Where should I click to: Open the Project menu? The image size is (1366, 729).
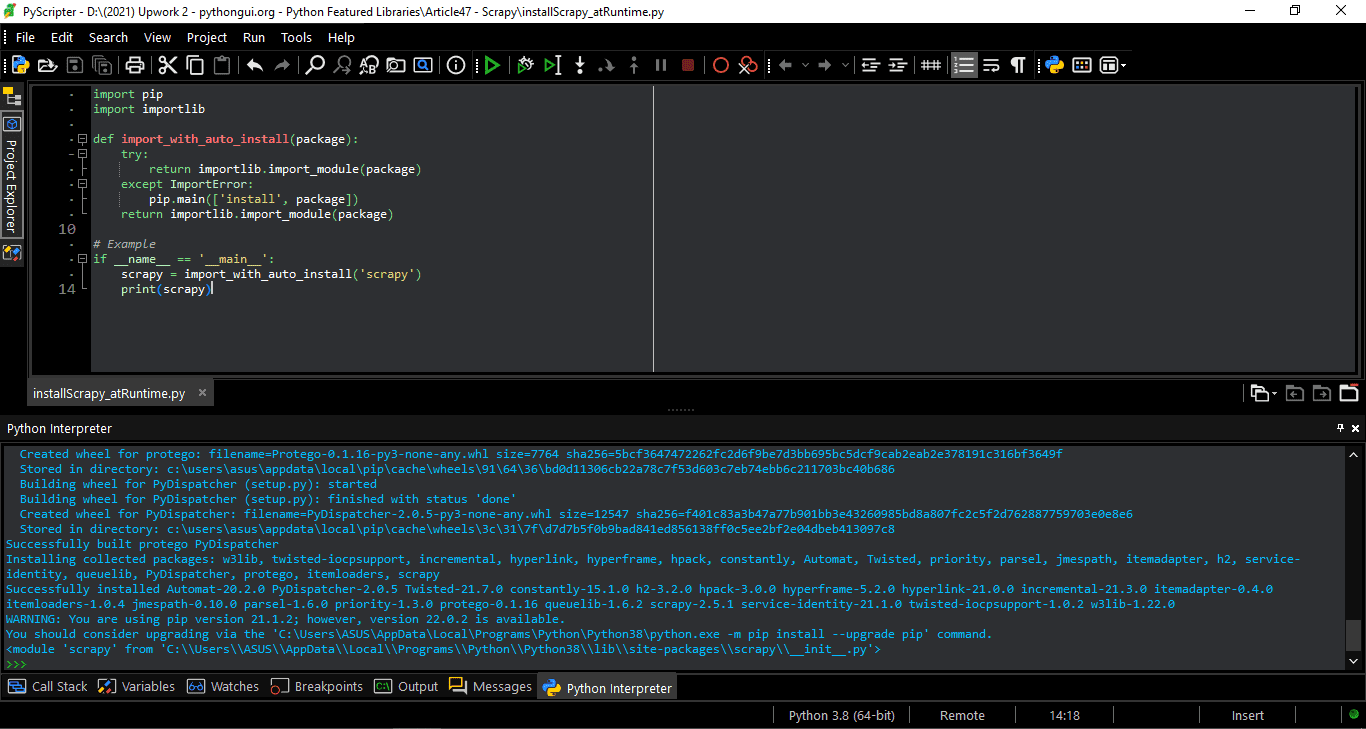pyautogui.click(x=207, y=37)
